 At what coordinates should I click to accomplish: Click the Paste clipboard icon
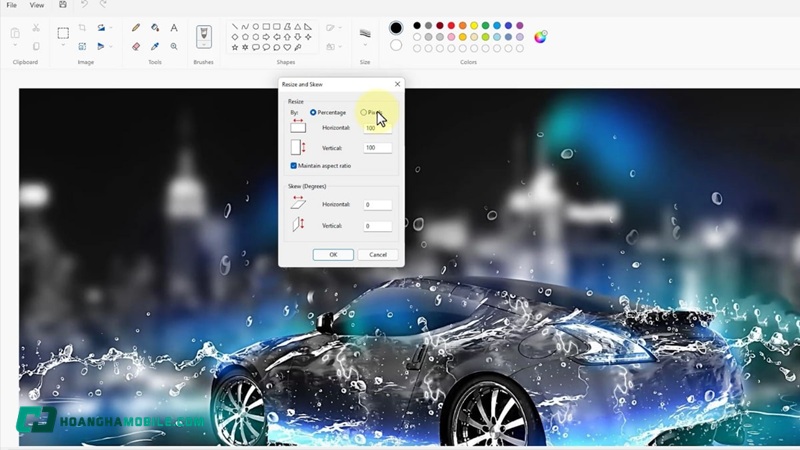tap(15, 33)
